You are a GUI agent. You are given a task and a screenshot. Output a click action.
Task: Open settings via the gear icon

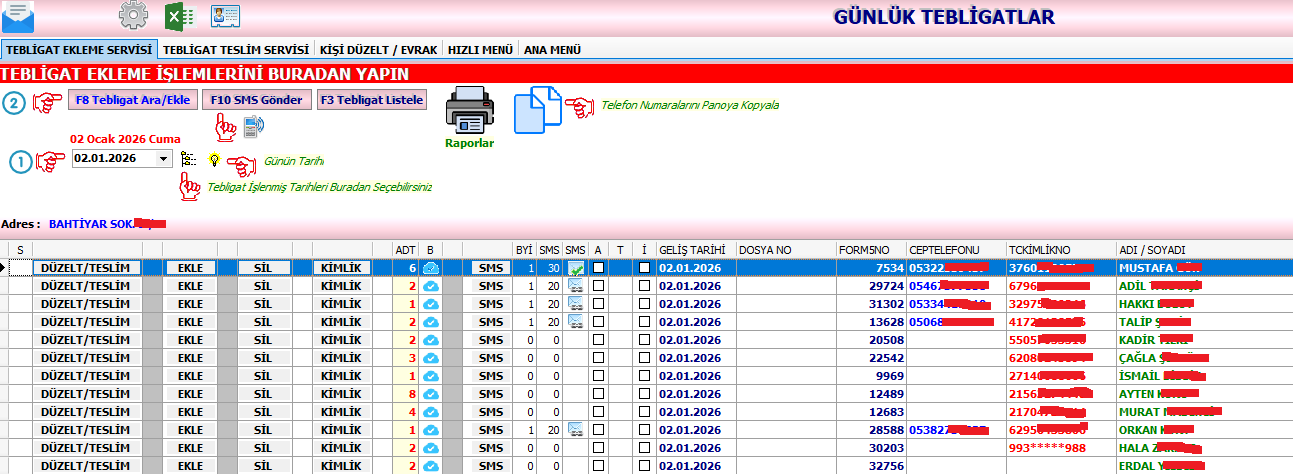[133, 15]
